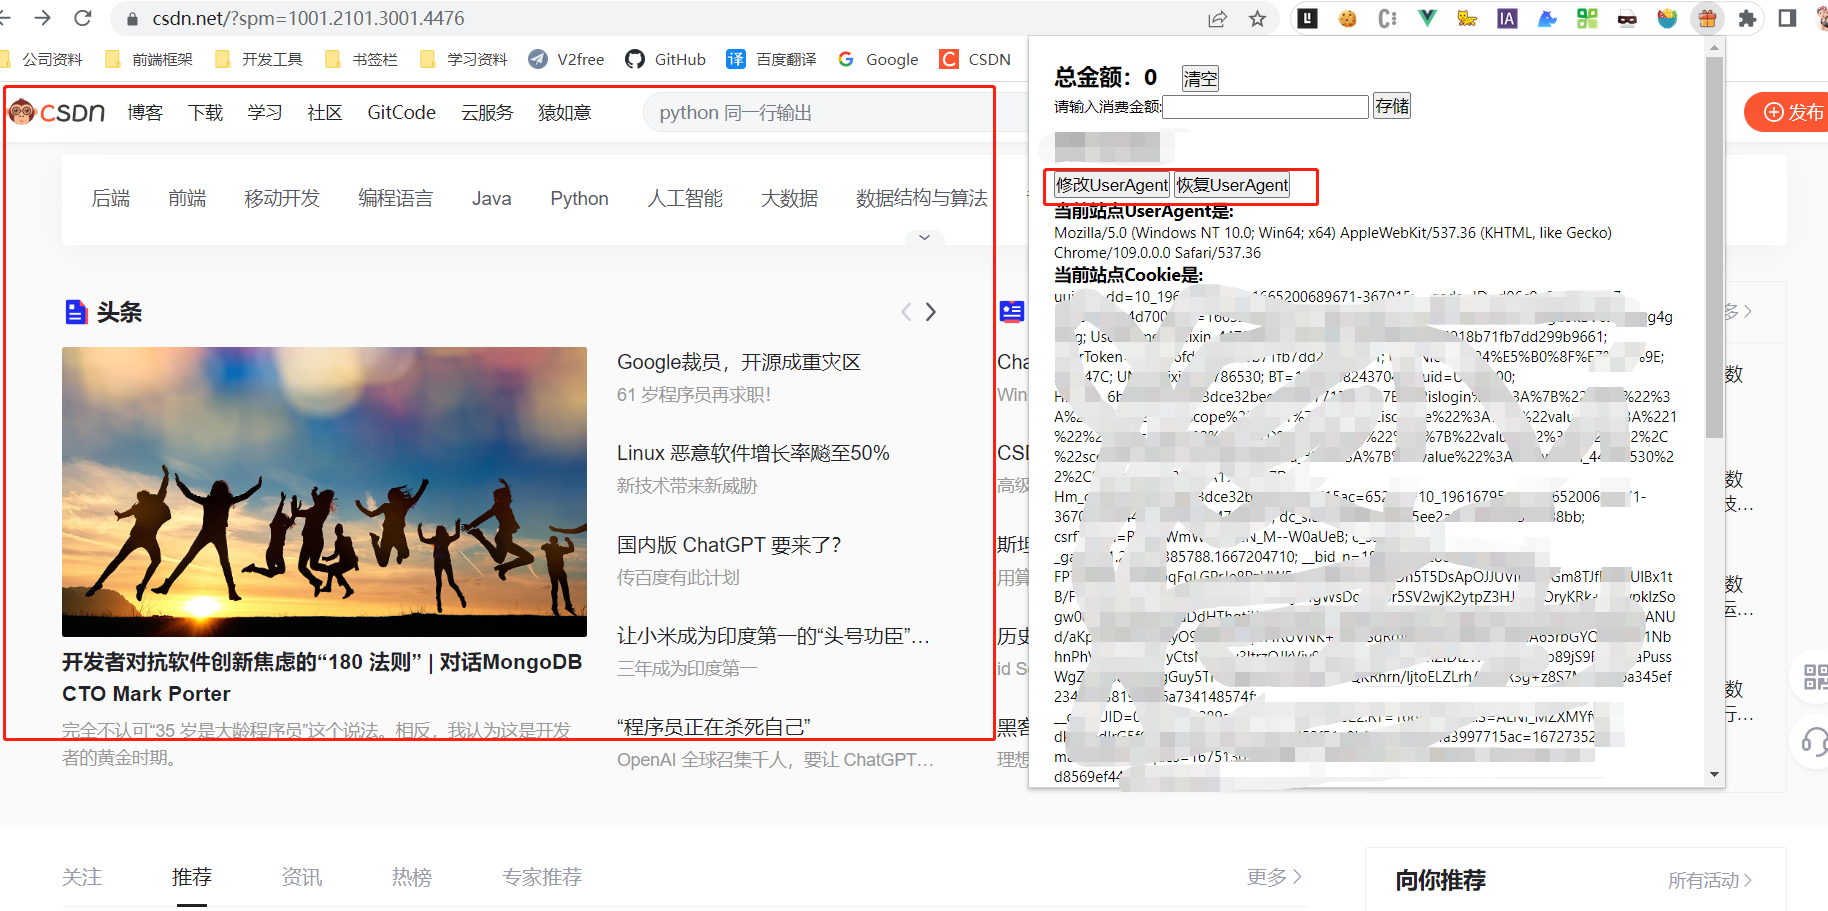Viewport: 1828px width, 911px height.
Task: Open the masked incognito extension icon
Action: pos(1627,18)
